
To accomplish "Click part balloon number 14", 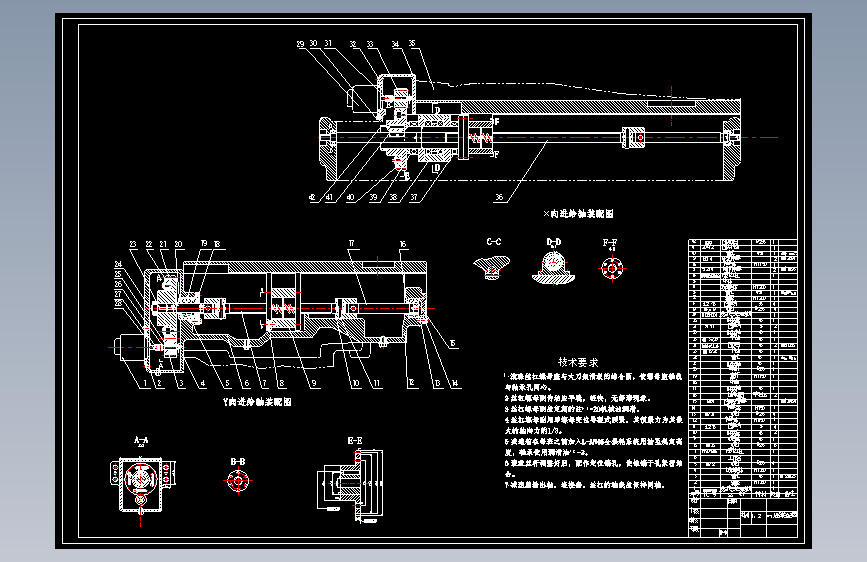I will click(x=455, y=383).
